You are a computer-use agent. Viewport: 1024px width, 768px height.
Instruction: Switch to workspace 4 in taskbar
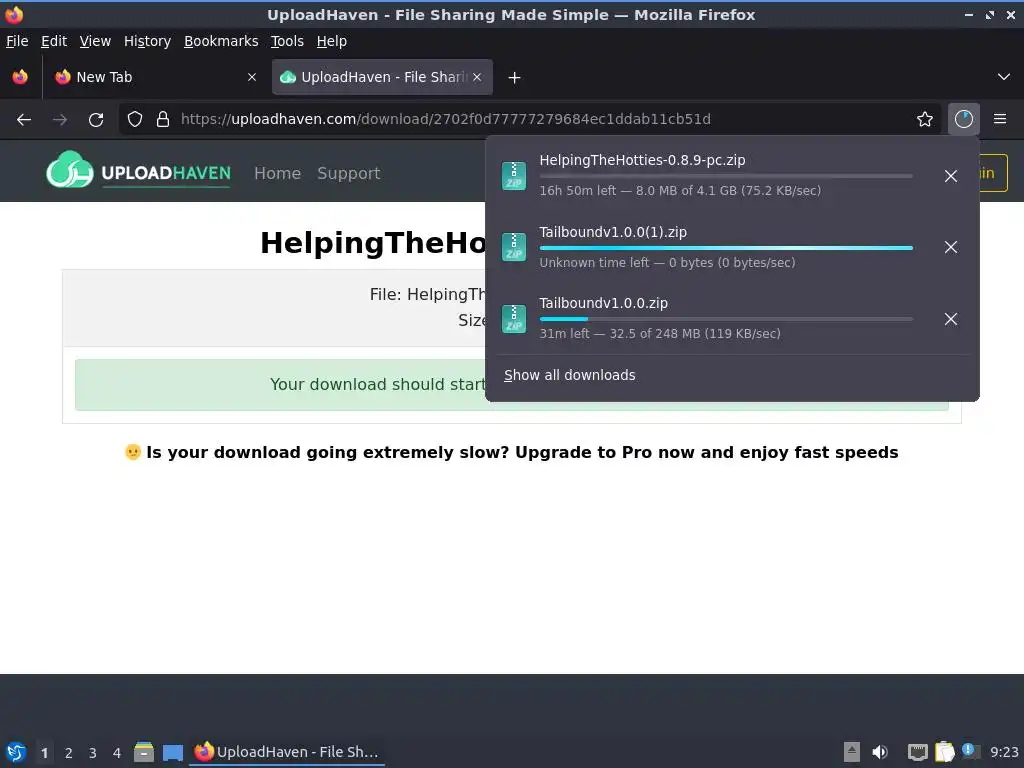pos(117,753)
